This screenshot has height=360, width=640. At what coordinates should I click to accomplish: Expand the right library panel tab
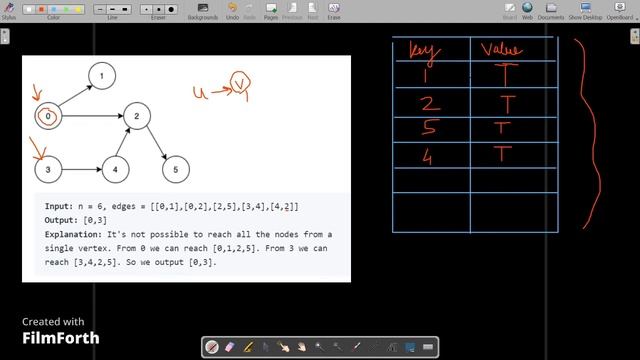(x=635, y=36)
